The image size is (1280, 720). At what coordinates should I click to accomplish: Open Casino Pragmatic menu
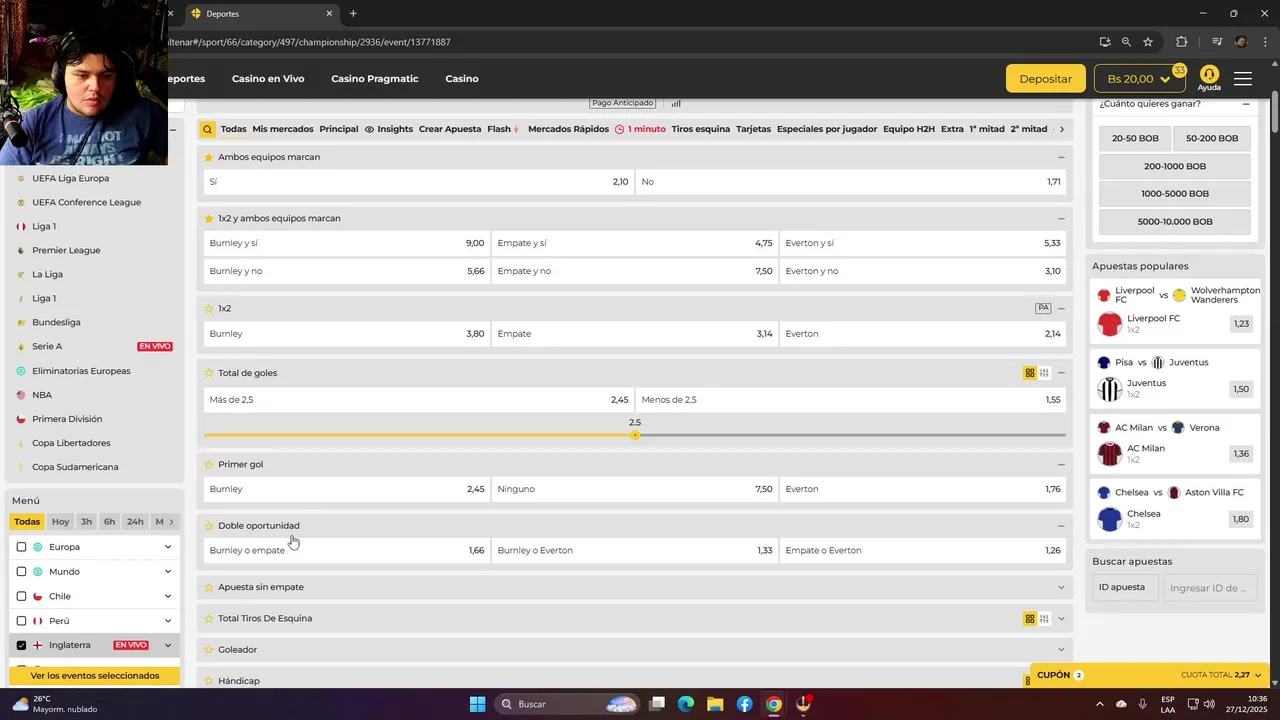point(375,79)
